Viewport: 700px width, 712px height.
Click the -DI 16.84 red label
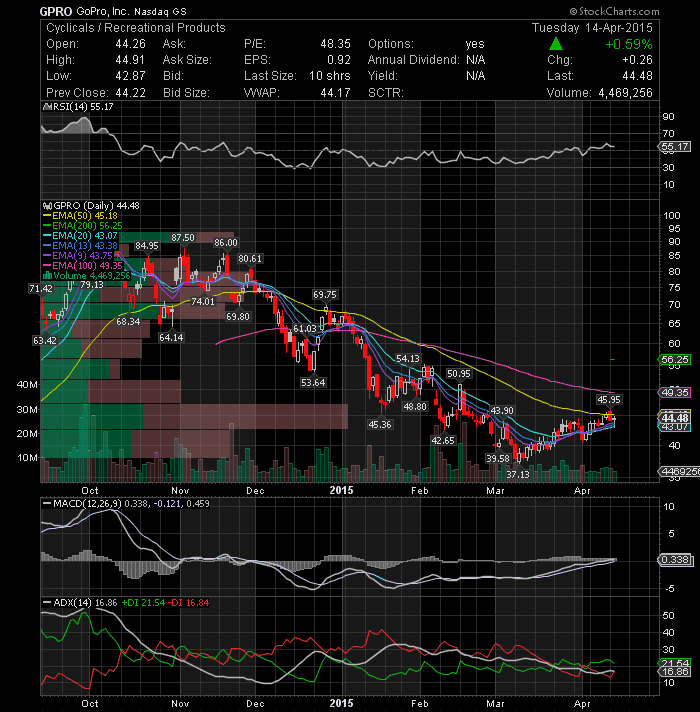(188, 603)
